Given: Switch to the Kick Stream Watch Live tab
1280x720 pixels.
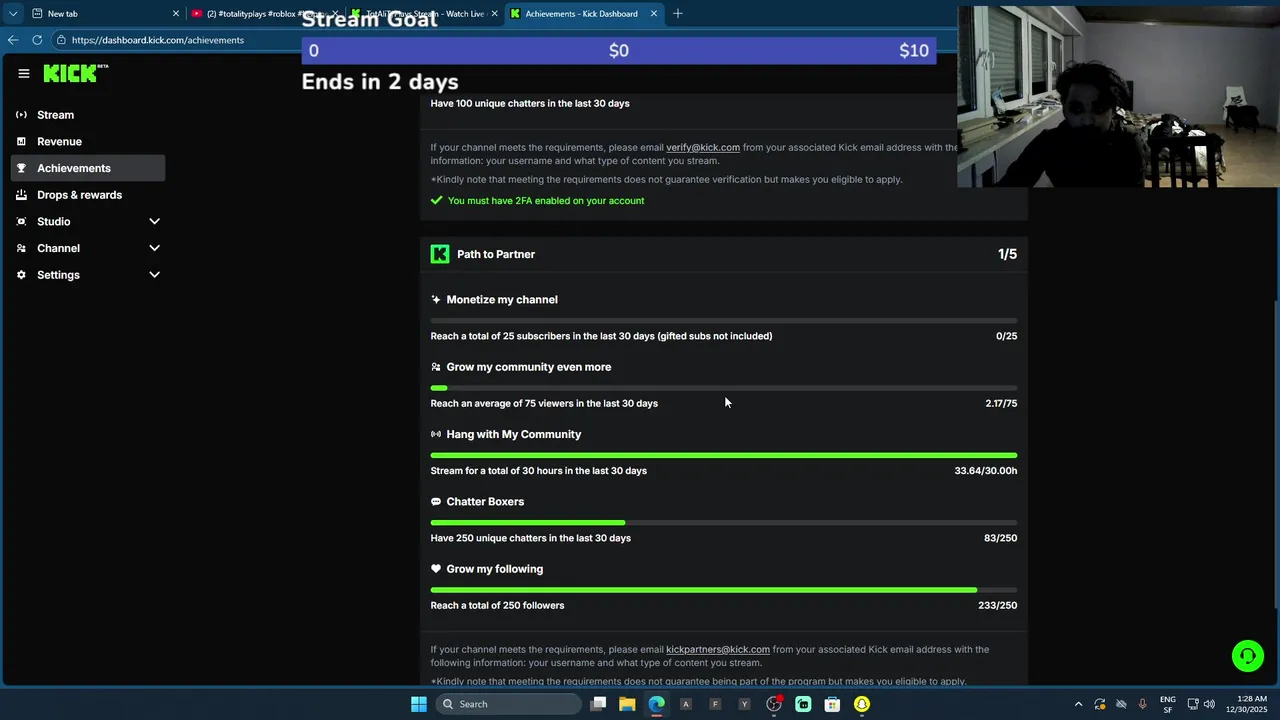Looking at the screenshot, I should (x=425, y=13).
